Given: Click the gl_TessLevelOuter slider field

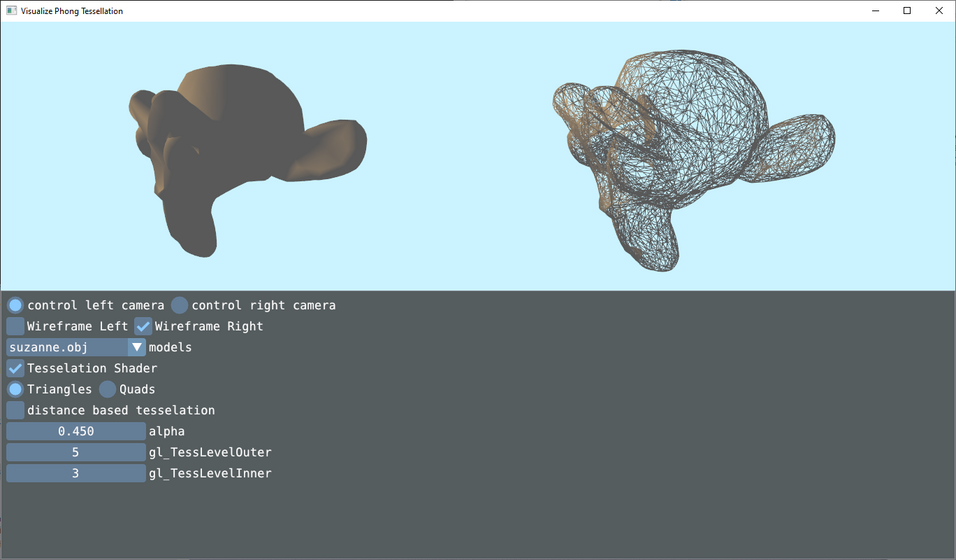Looking at the screenshot, I should point(76,452).
